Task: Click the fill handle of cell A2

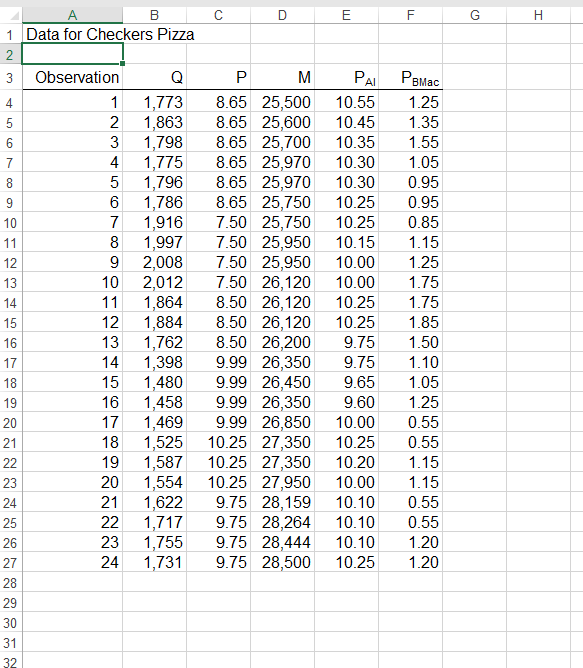Action: pos(122,63)
